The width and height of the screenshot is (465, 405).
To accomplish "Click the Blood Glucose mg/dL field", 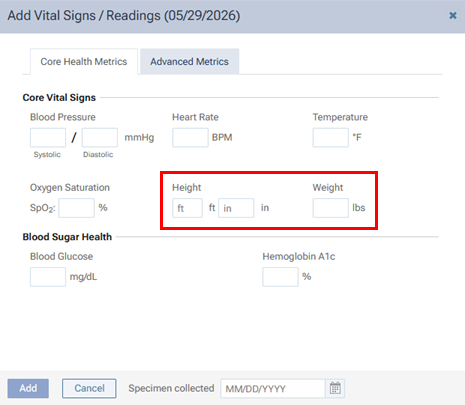I will (48, 277).
